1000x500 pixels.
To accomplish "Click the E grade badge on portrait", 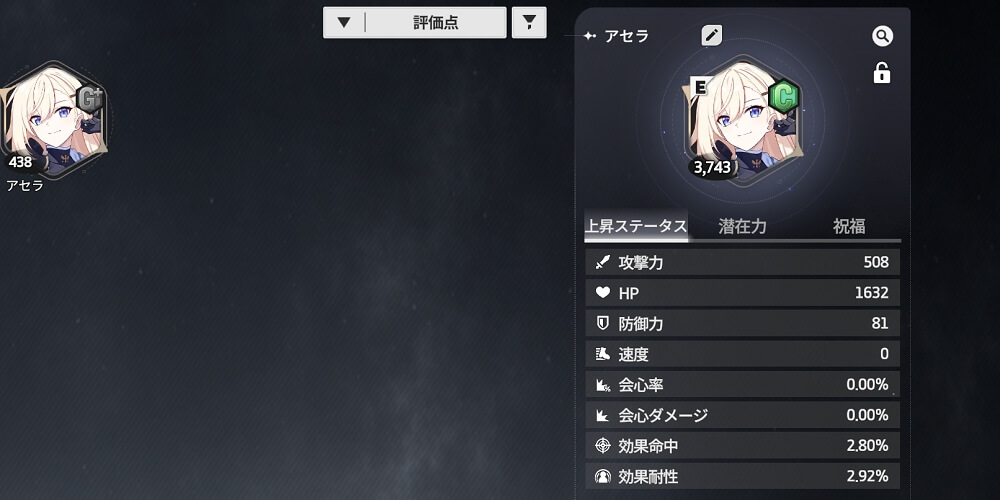I will pos(700,85).
